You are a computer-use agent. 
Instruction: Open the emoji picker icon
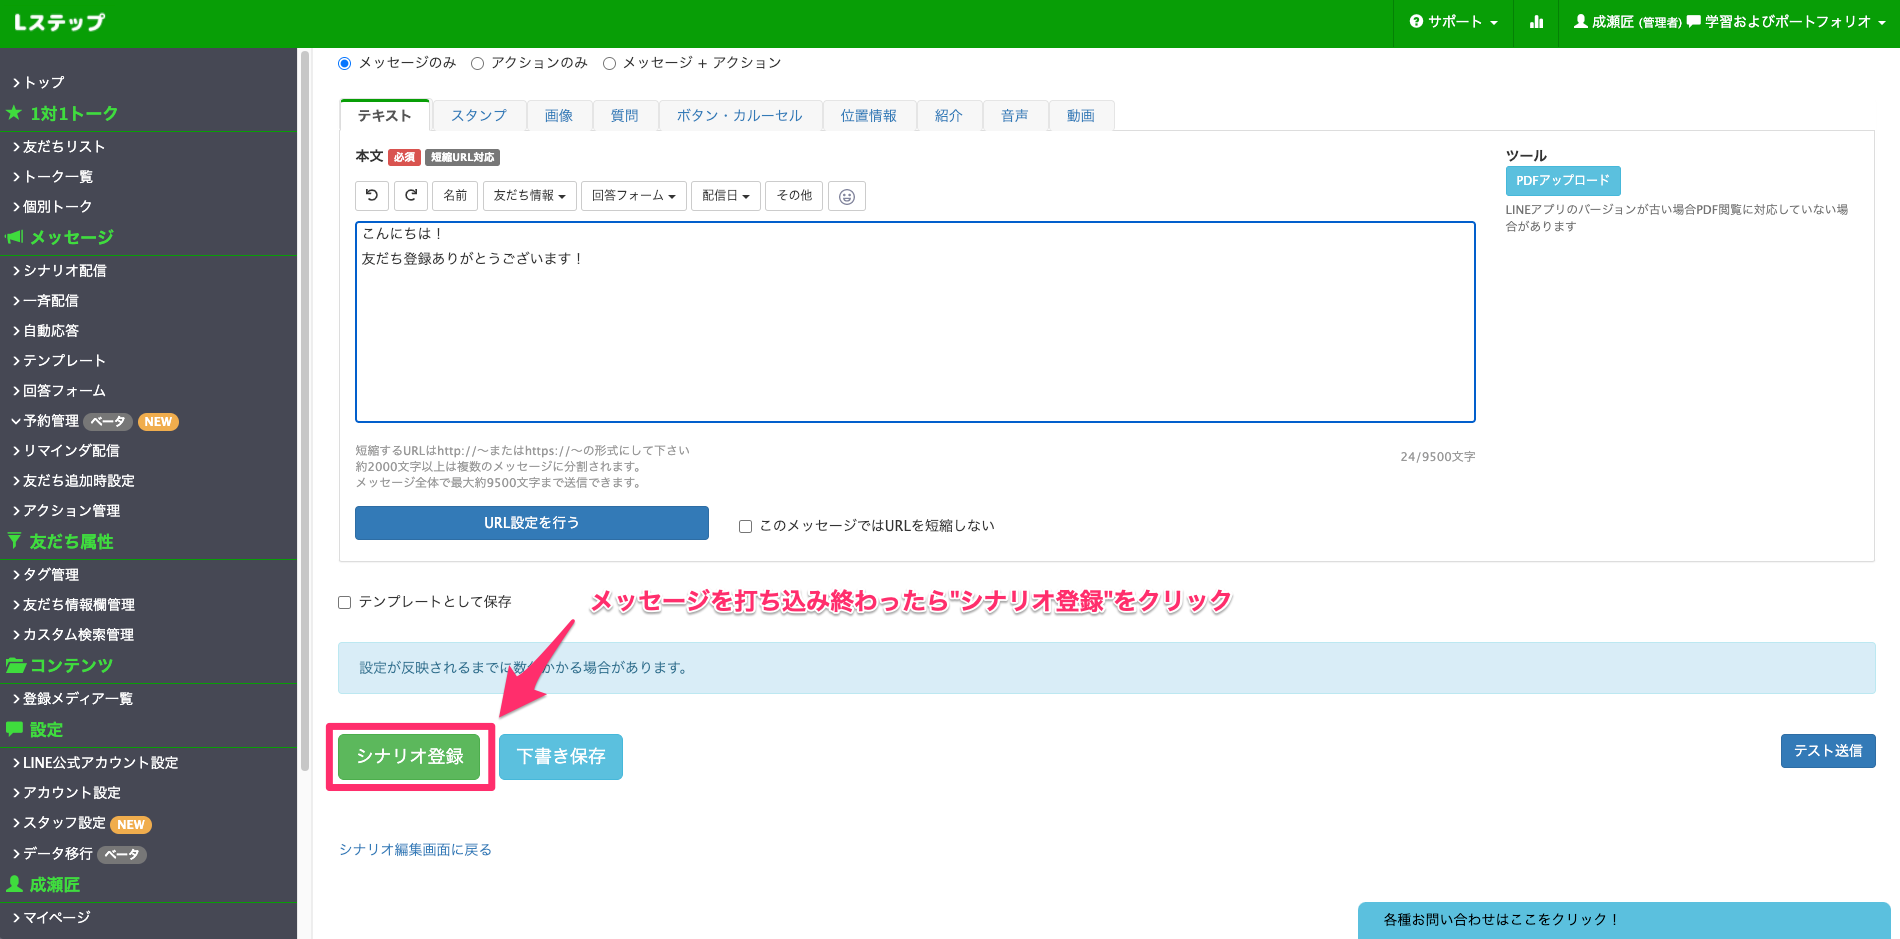click(846, 195)
